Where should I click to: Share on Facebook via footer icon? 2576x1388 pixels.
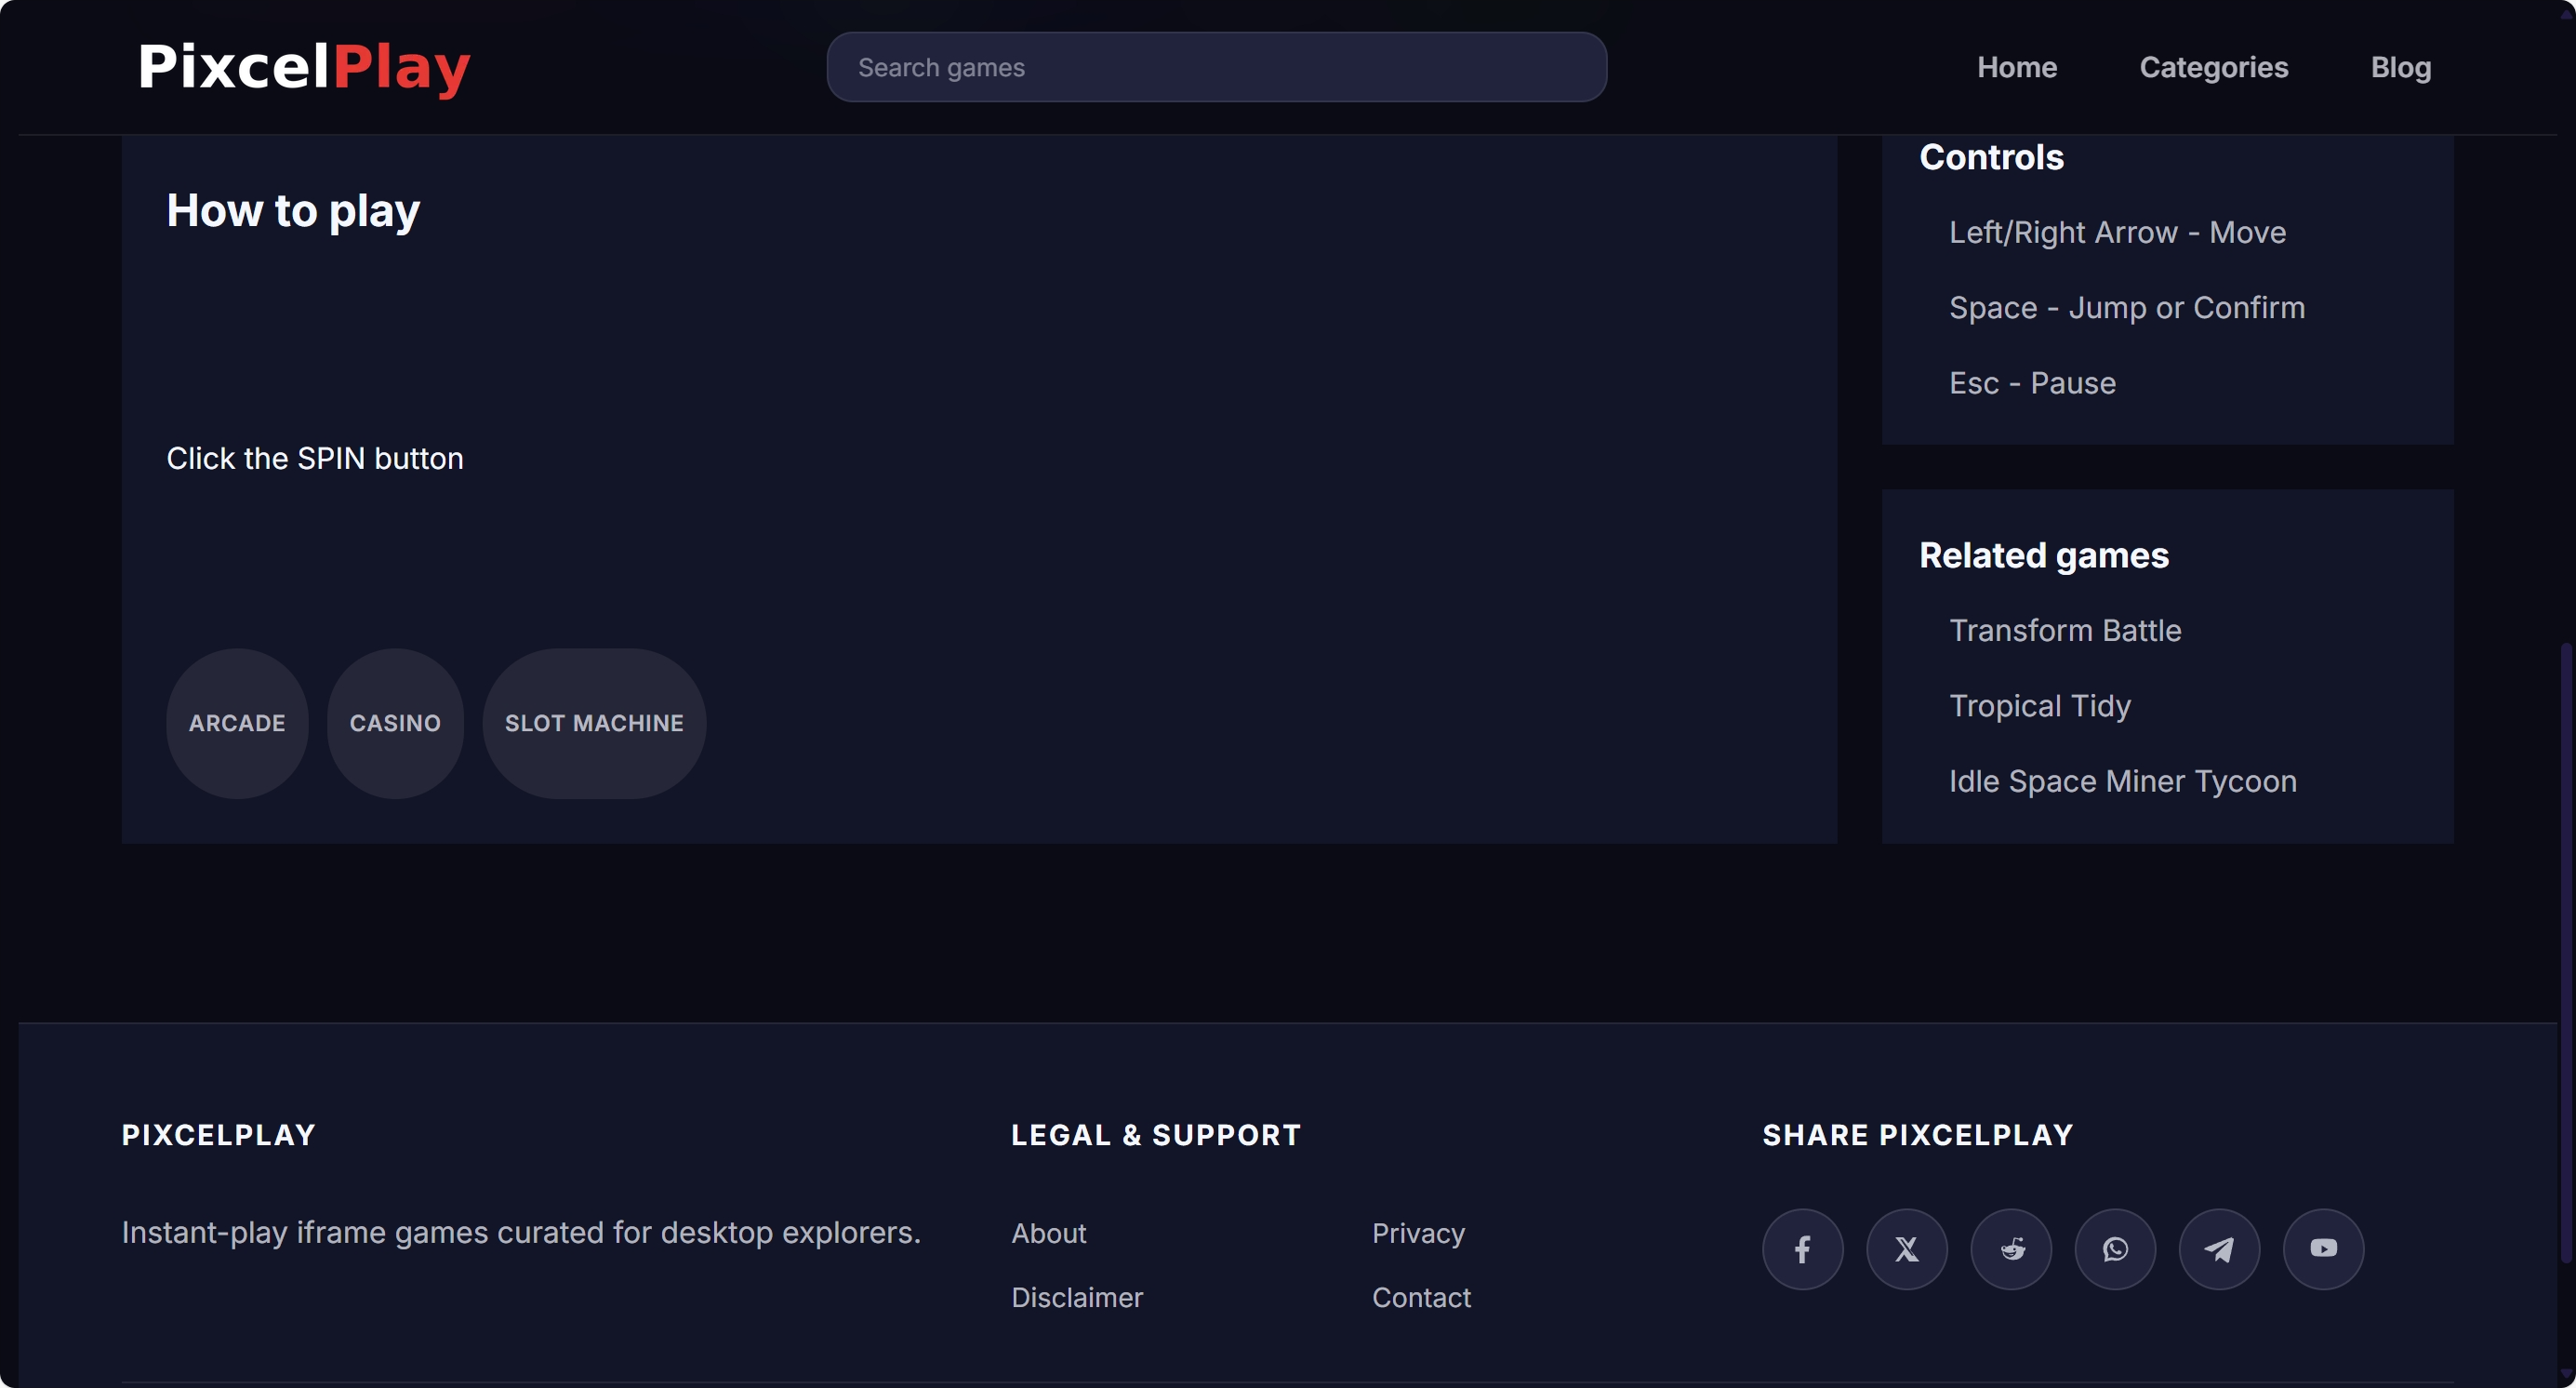(x=1802, y=1249)
